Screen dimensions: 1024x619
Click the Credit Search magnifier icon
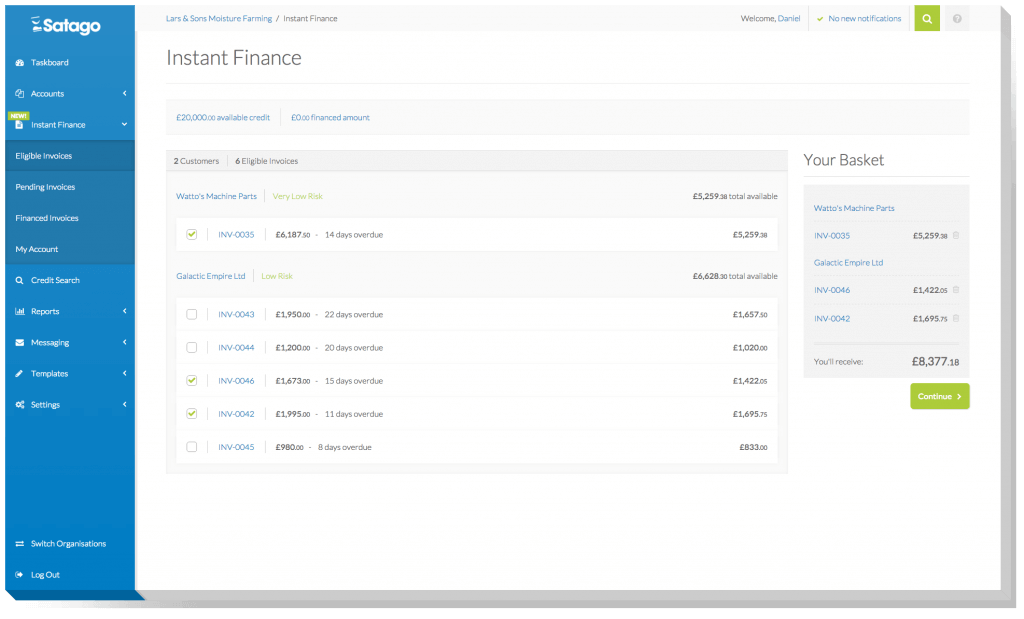20,280
